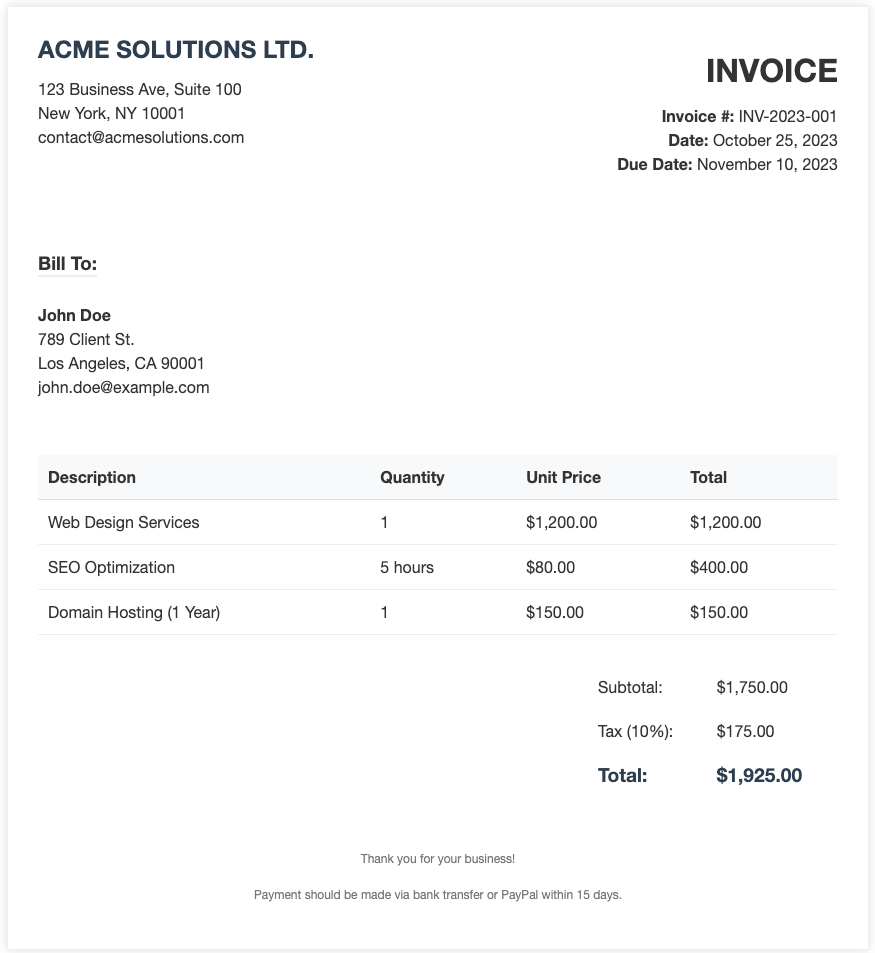Click the contact@acmesolutions.com email address

tap(141, 138)
